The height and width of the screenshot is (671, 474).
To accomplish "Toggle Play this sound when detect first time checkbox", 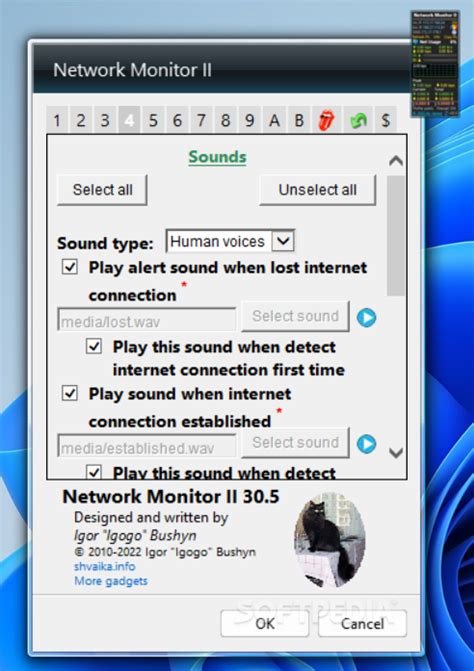I will [94, 346].
